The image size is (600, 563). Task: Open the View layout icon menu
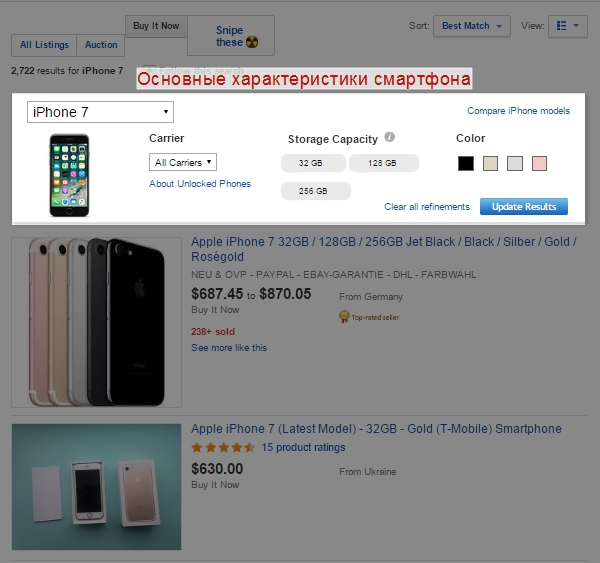point(568,26)
